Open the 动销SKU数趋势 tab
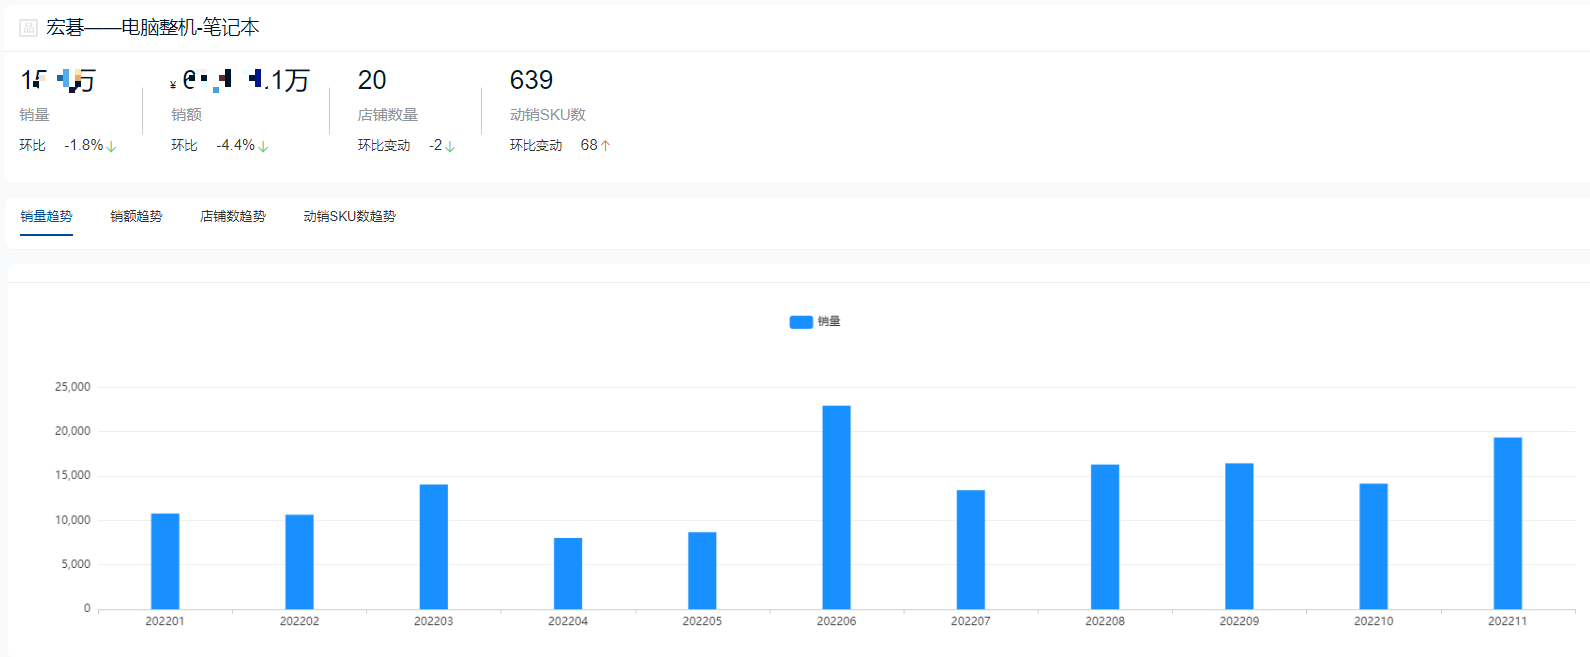Viewport: 1590px width, 657px height. pyautogui.click(x=350, y=216)
